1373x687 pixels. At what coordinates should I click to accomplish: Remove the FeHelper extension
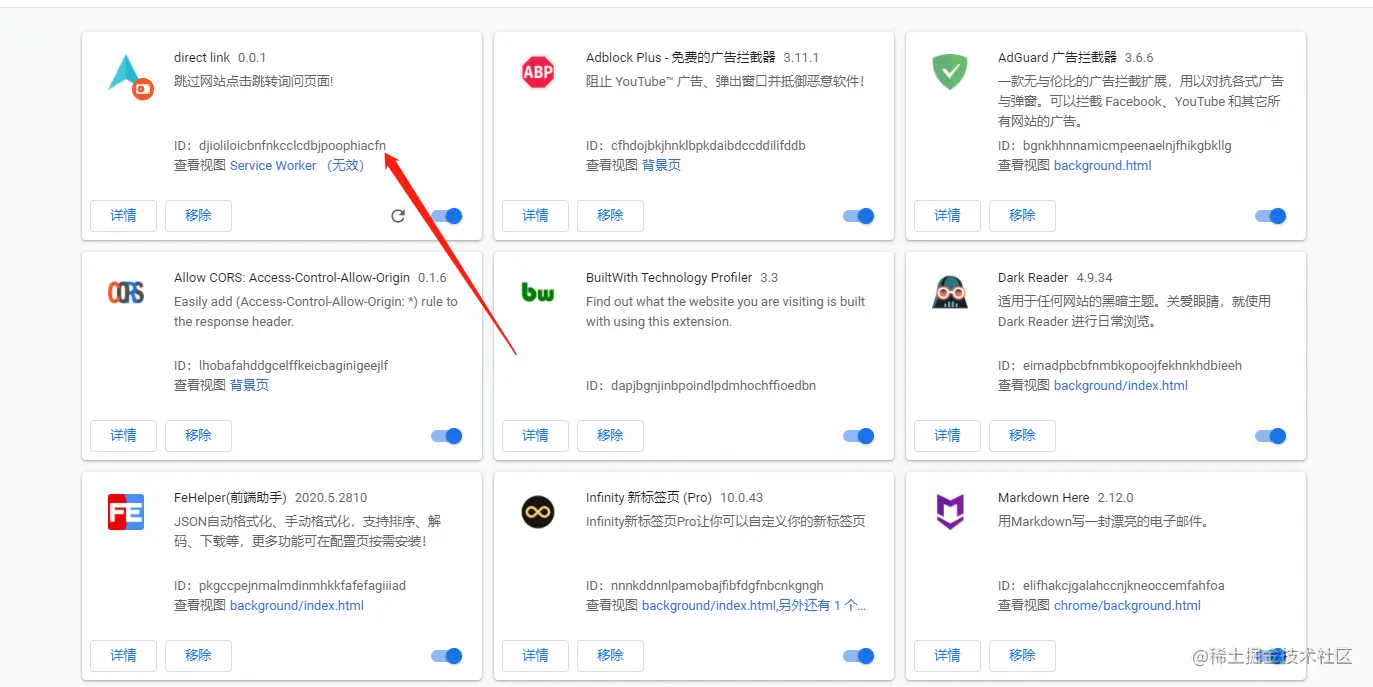pos(198,656)
